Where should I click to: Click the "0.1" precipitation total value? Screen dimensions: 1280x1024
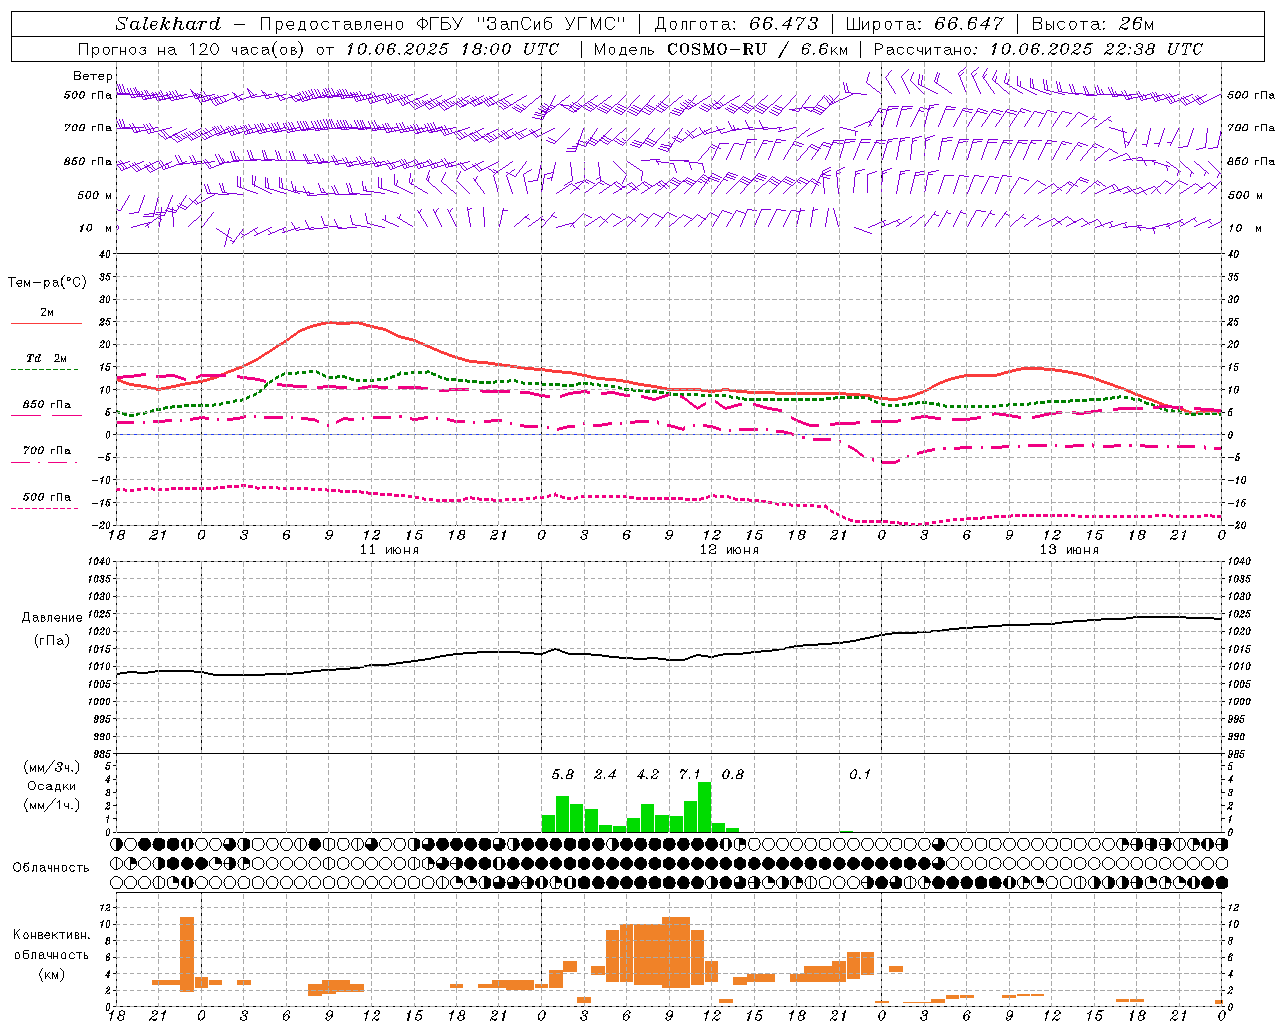[860, 774]
